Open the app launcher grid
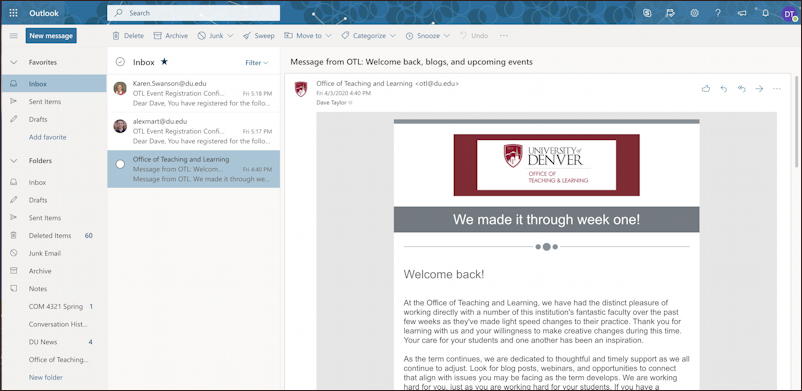The width and height of the screenshot is (802, 391). tap(13, 13)
